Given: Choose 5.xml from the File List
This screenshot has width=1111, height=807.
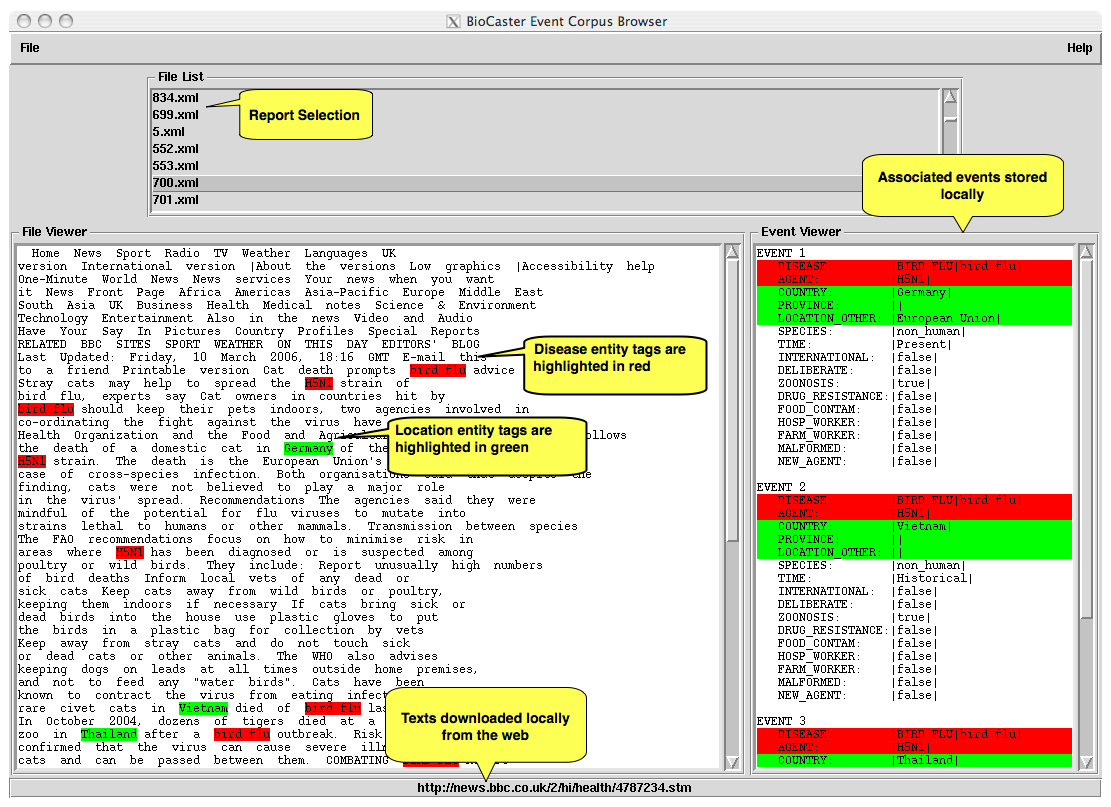Looking at the screenshot, I should pos(168,132).
